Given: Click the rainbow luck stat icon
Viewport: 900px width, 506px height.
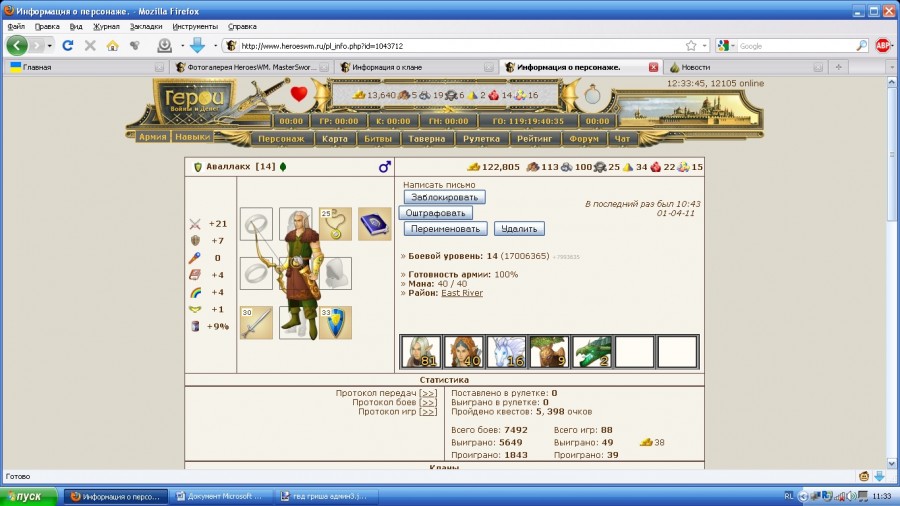Looking at the screenshot, I should tap(195, 292).
